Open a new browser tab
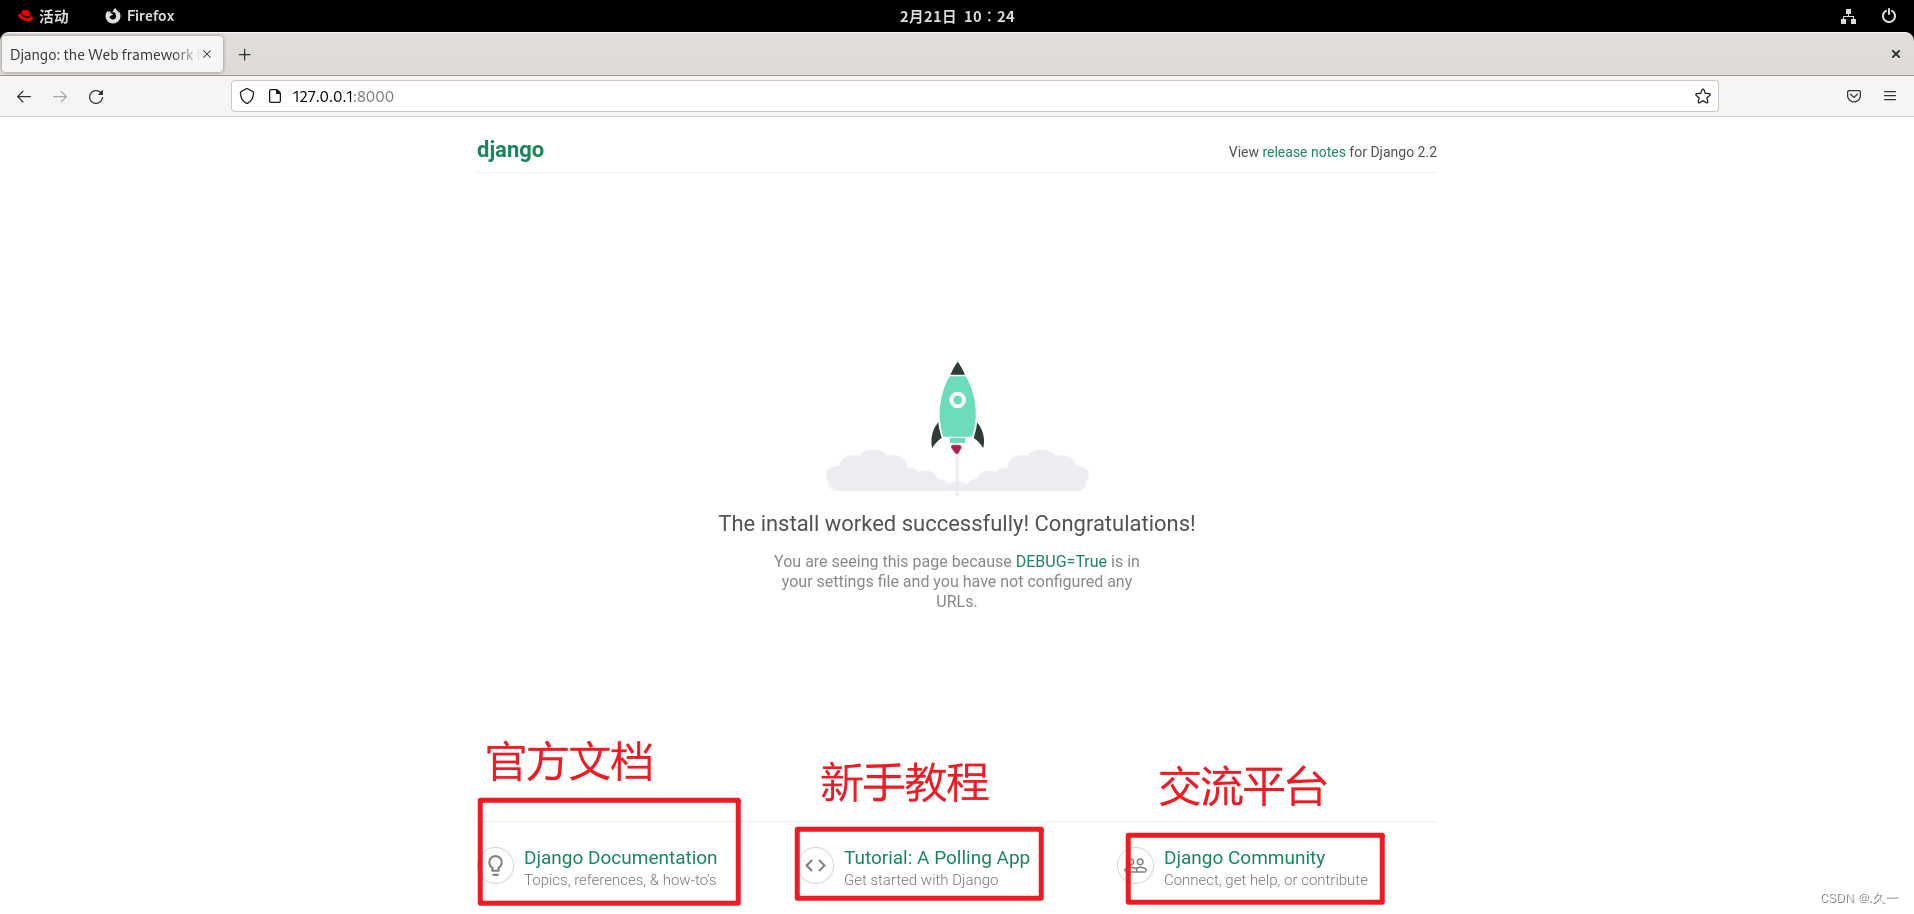1914x914 pixels. pyautogui.click(x=244, y=54)
